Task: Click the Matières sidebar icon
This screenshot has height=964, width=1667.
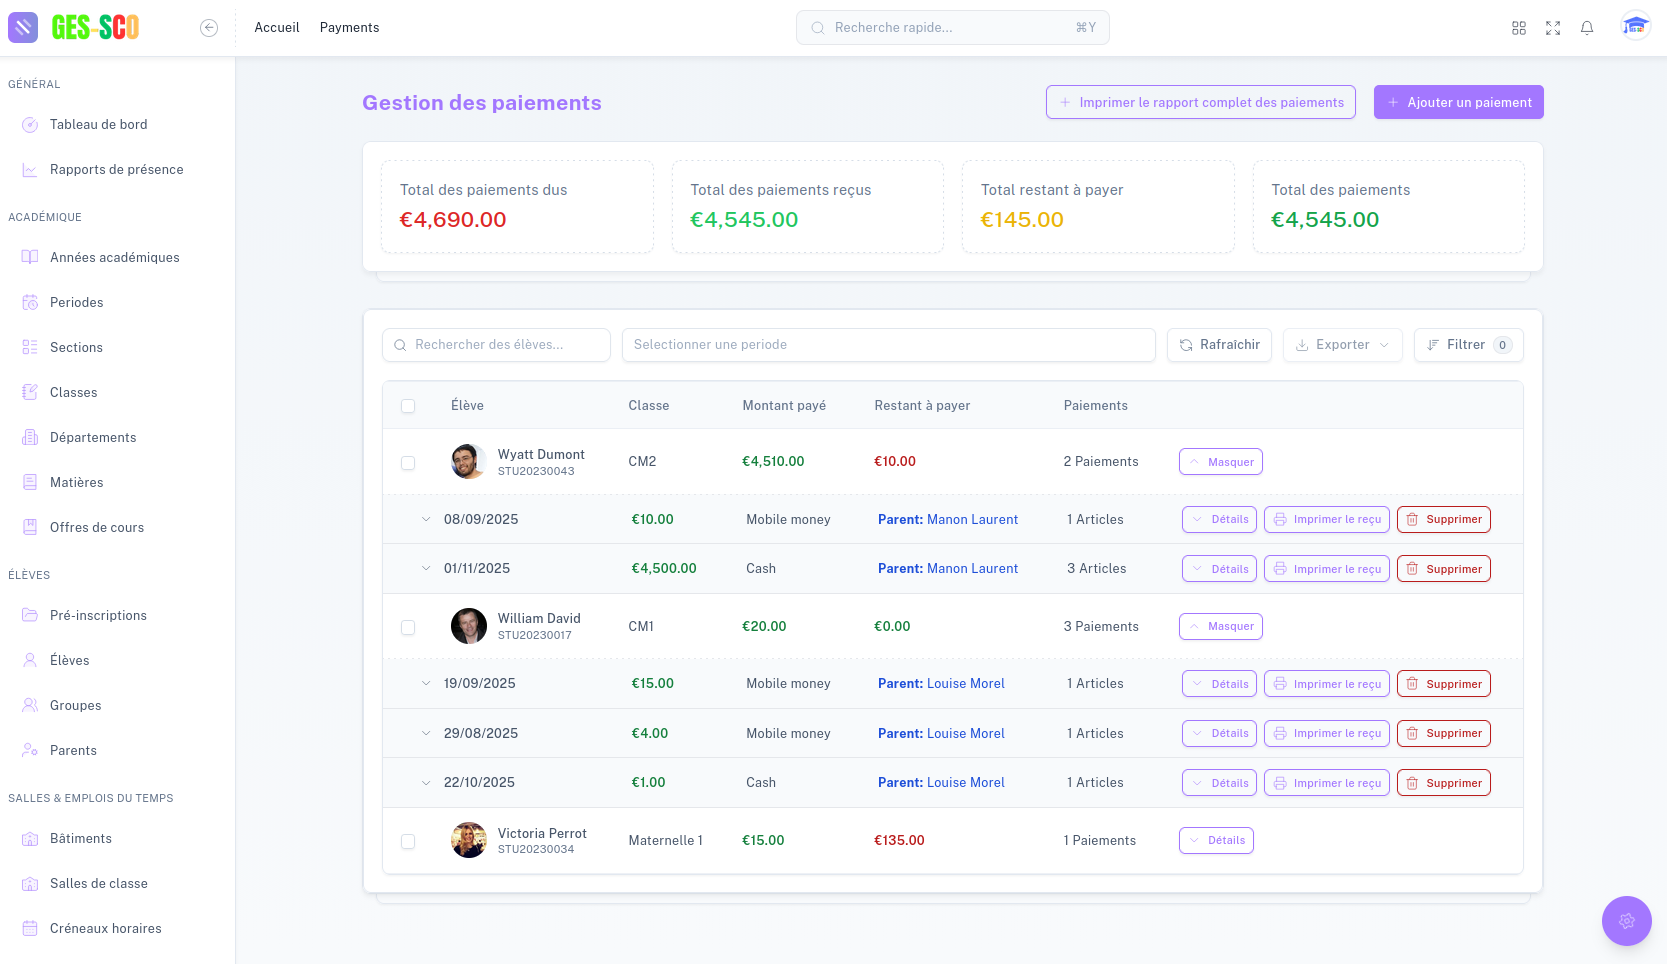Action: [30, 482]
